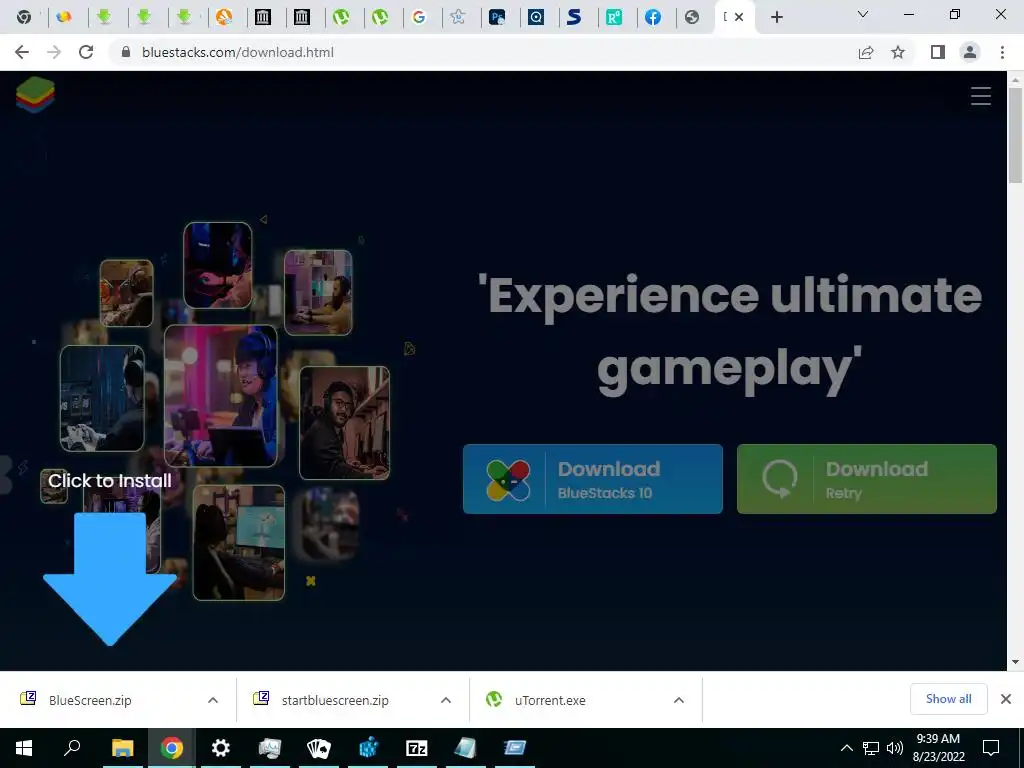
Task: Open the uTorrent.exe download
Action: 550,700
